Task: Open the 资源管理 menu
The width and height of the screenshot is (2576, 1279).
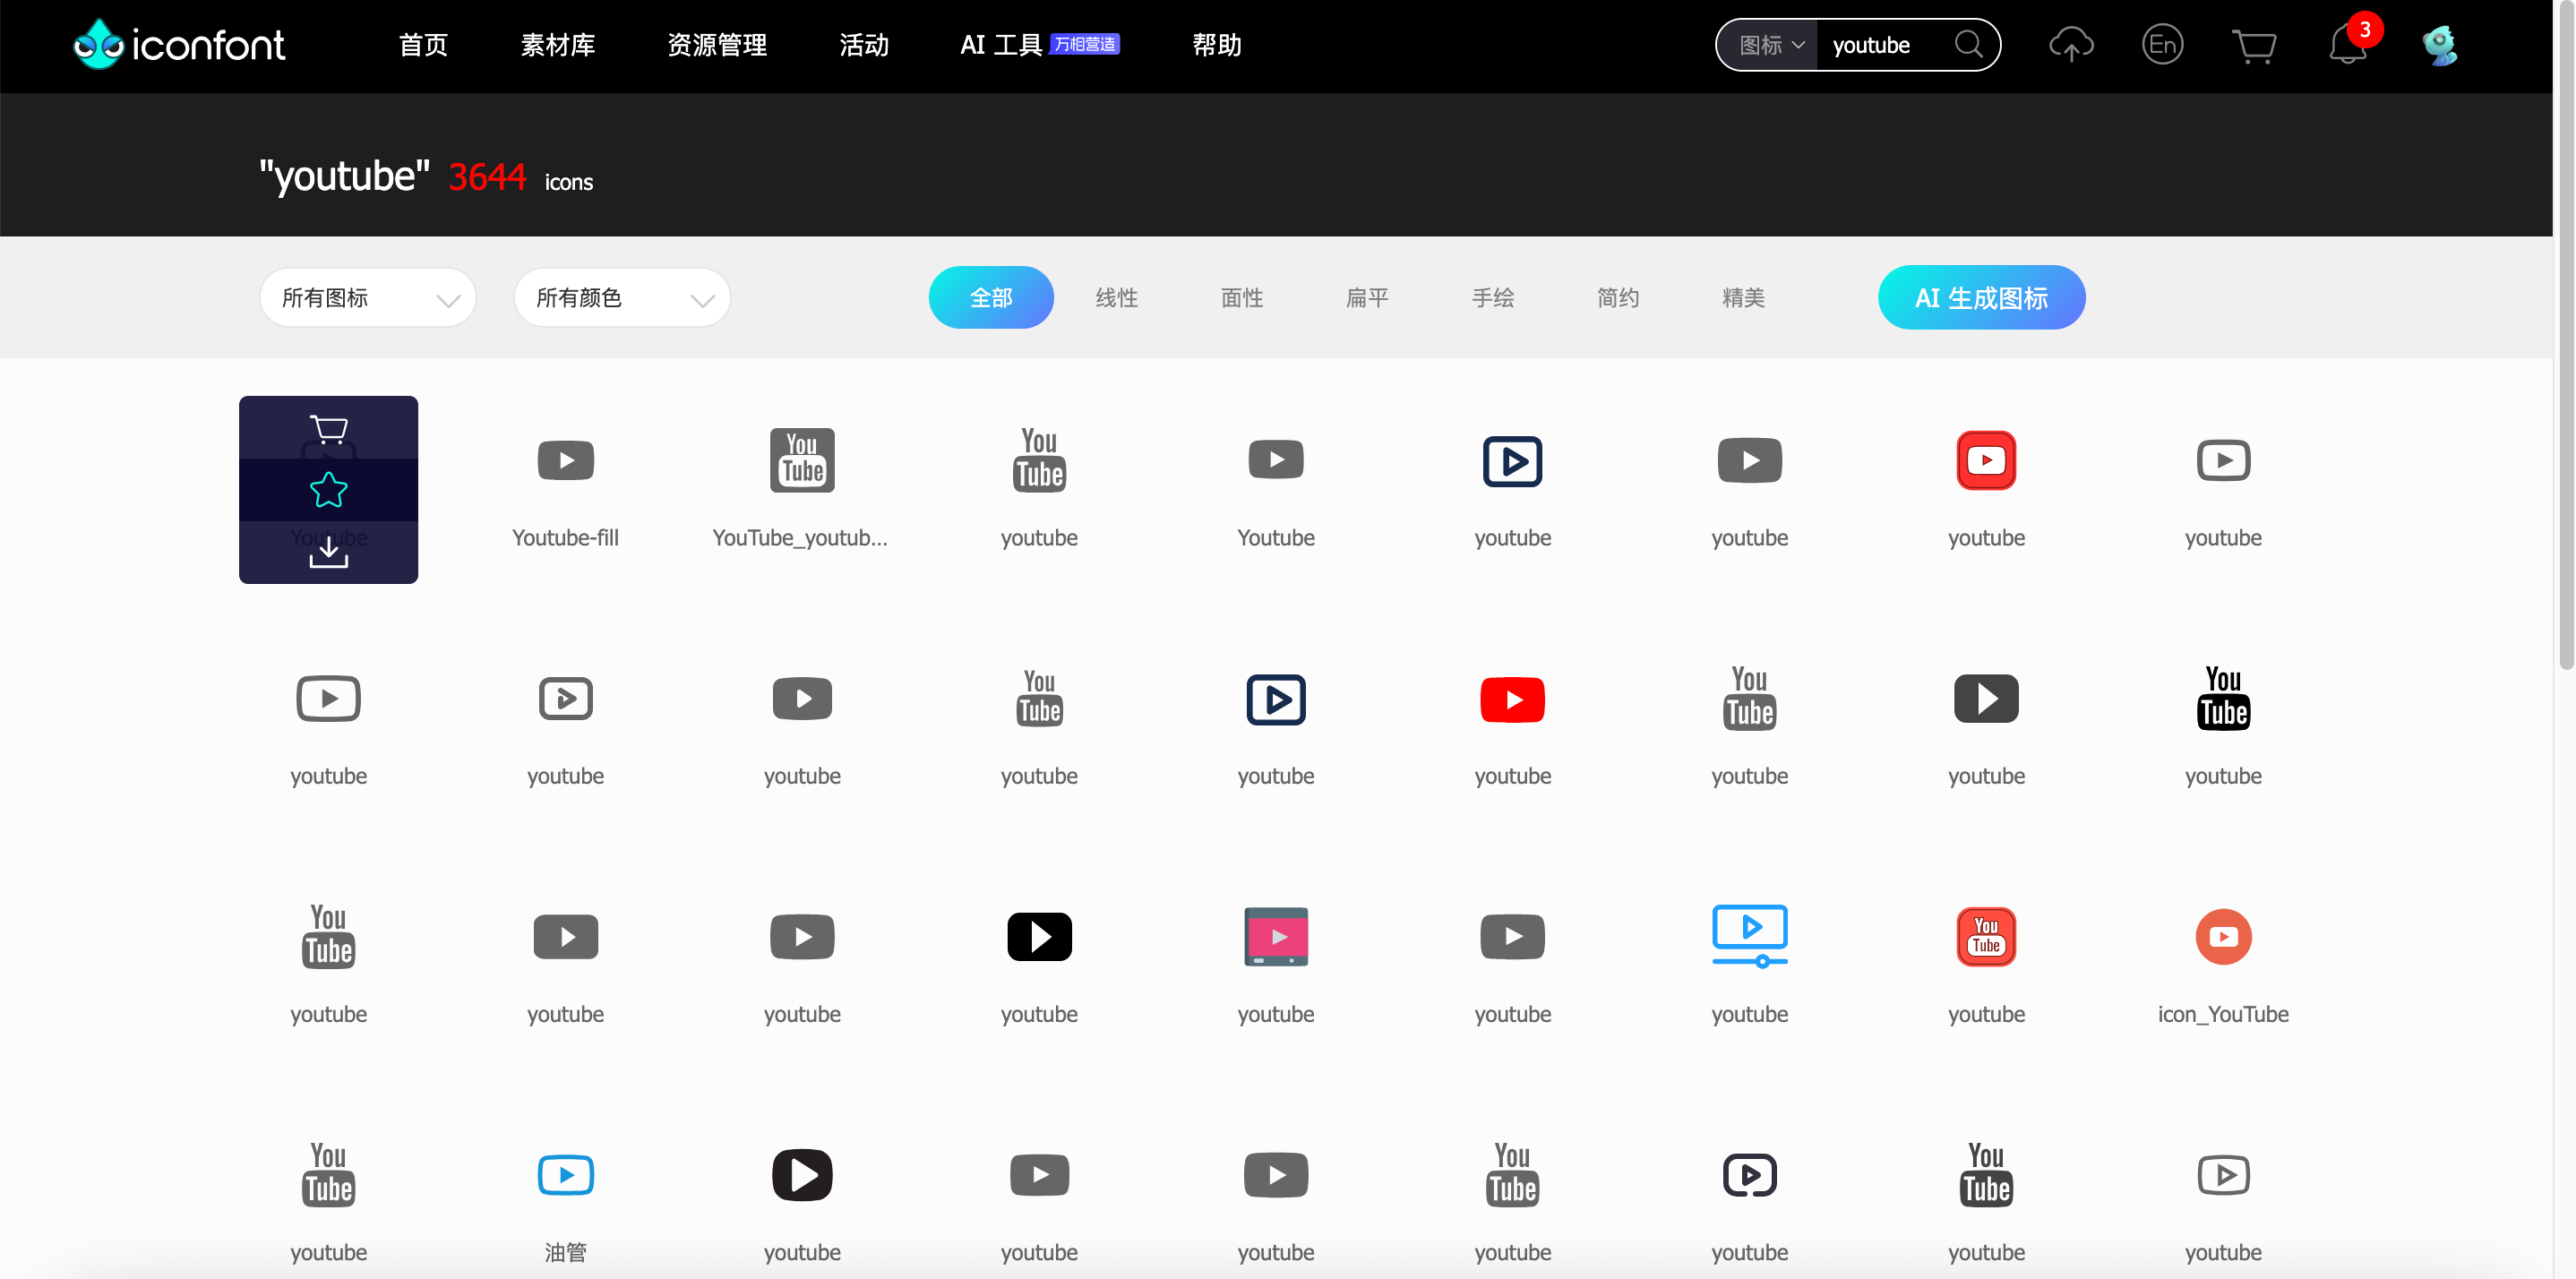Action: point(717,45)
